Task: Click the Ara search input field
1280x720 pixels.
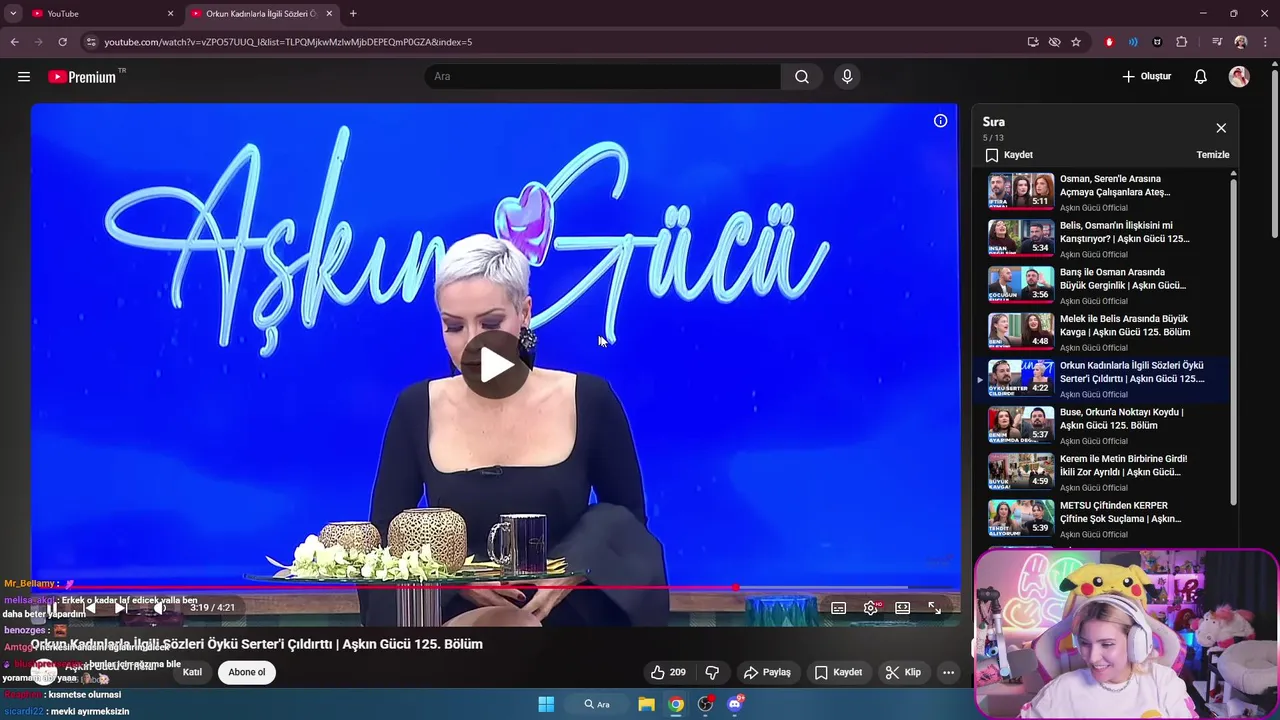Action: 603,77
